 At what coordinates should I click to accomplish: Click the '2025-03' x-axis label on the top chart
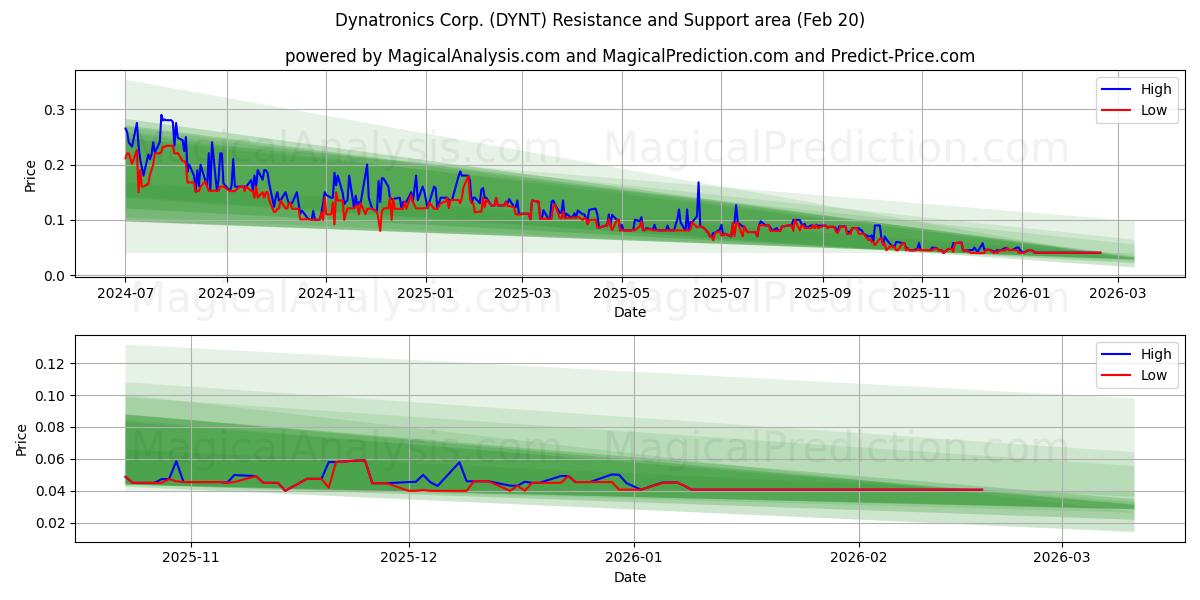pyautogui.click(x=523, y=294)
